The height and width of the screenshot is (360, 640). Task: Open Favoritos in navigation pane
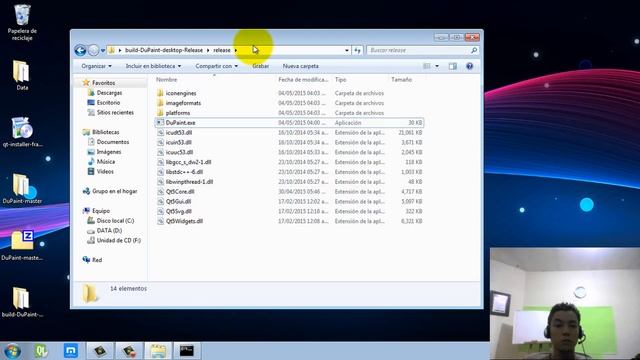pyautogui.click(x=103, y=83)
